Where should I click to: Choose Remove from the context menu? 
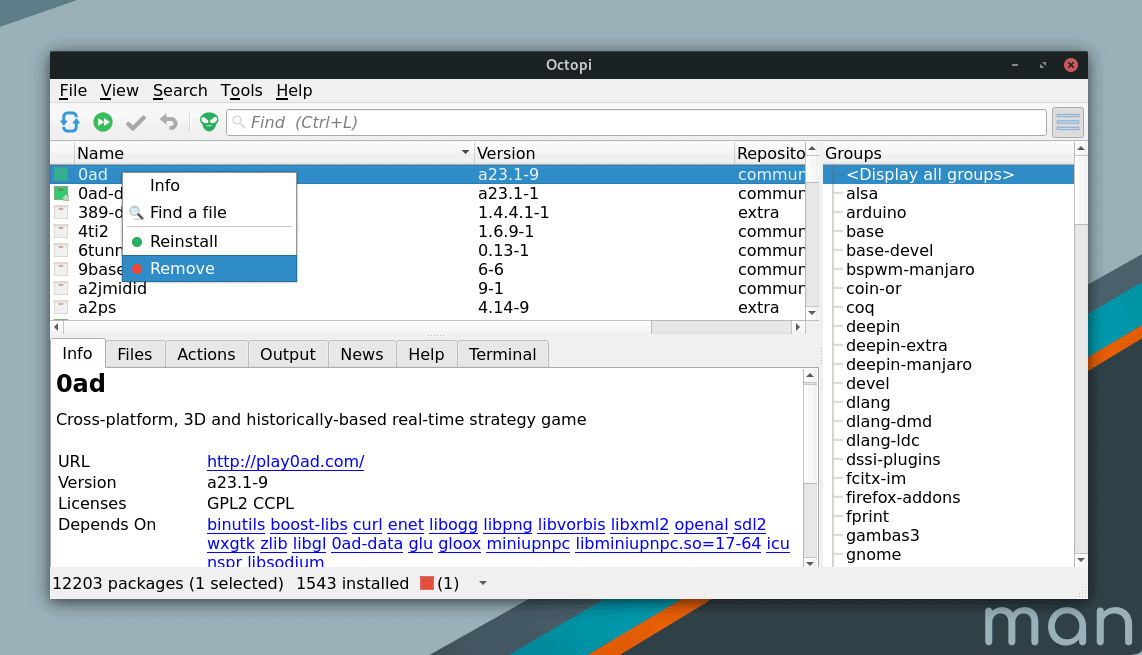pyautogui.click(x=182, y=268)
